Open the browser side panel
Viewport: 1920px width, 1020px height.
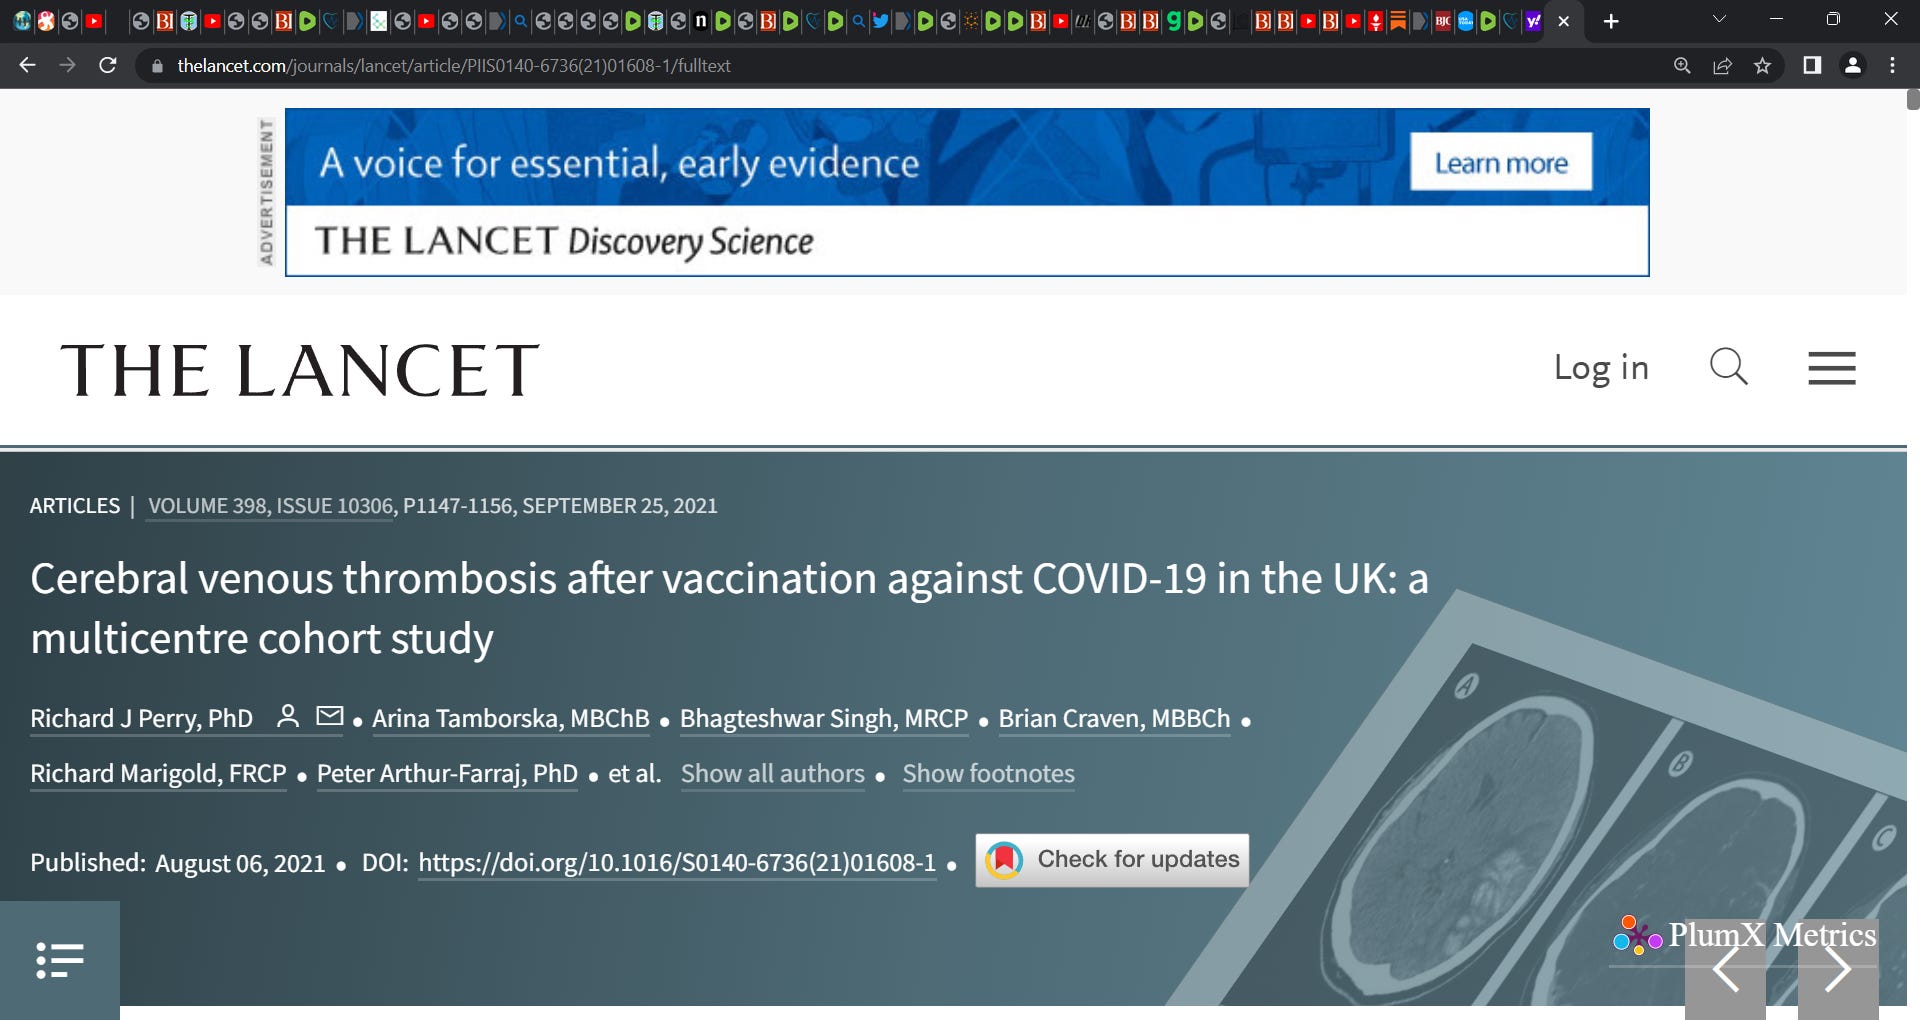[x=1812, y=65]
